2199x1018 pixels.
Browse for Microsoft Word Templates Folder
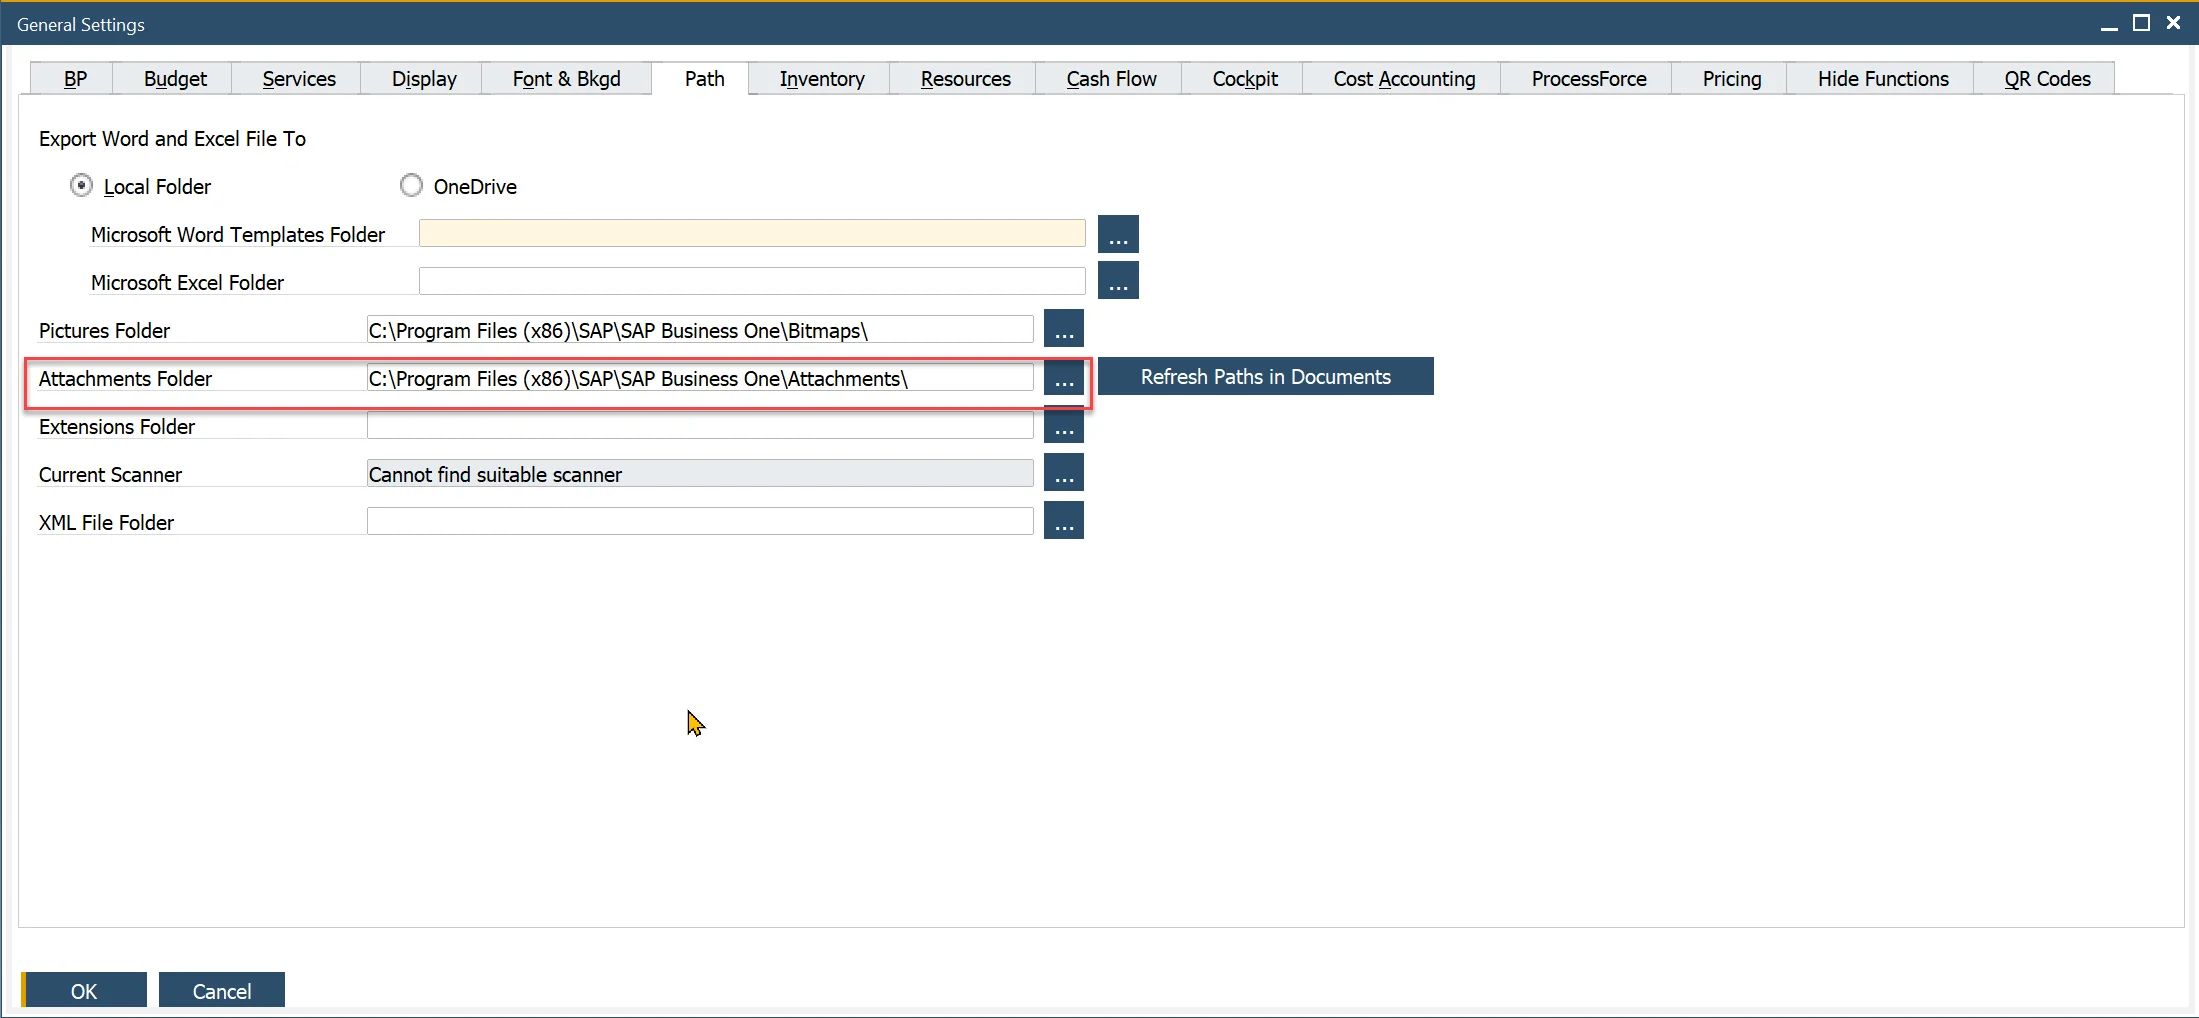[1117, 235]
